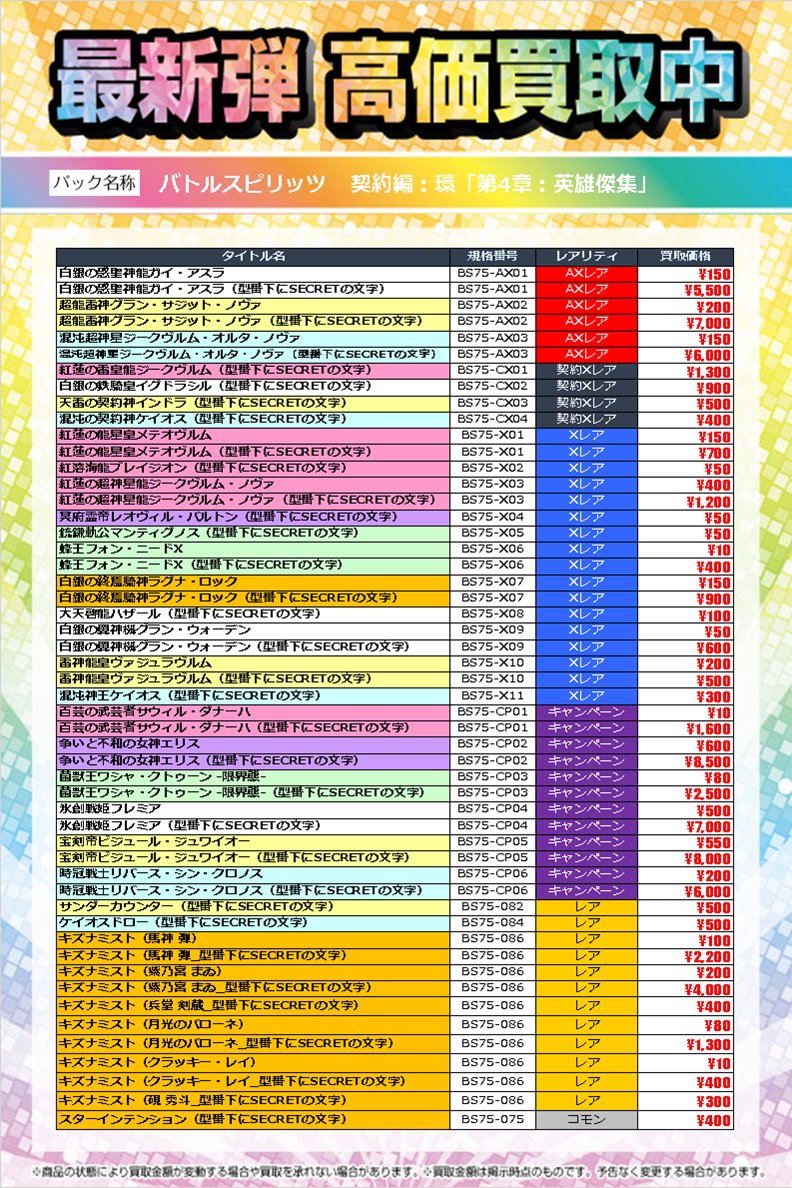Click the 'AXレア' cell in the ¥5,500 row

pos(586,289)
